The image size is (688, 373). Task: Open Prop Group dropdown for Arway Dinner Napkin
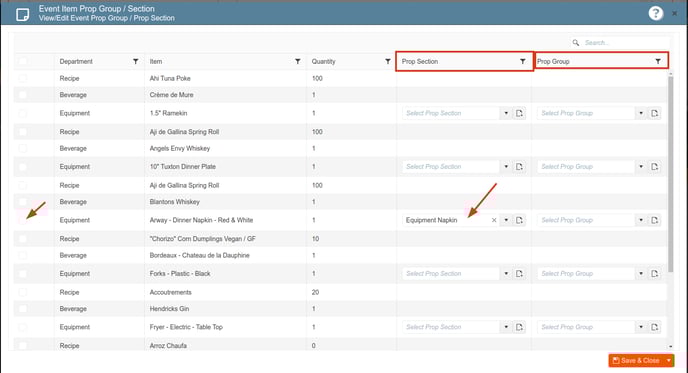coord(641,220)
